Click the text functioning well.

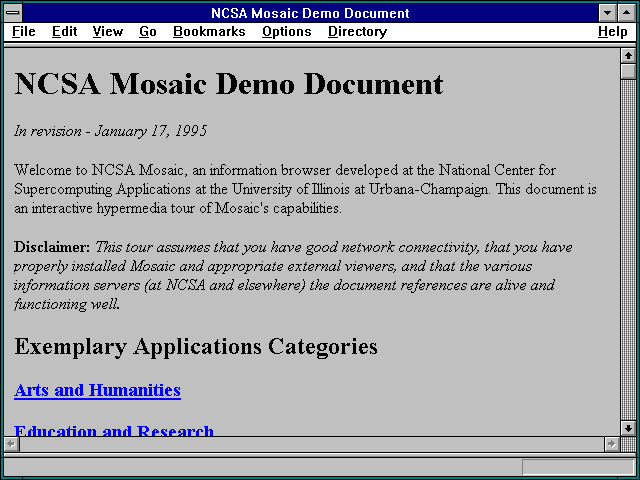[67, 304]
